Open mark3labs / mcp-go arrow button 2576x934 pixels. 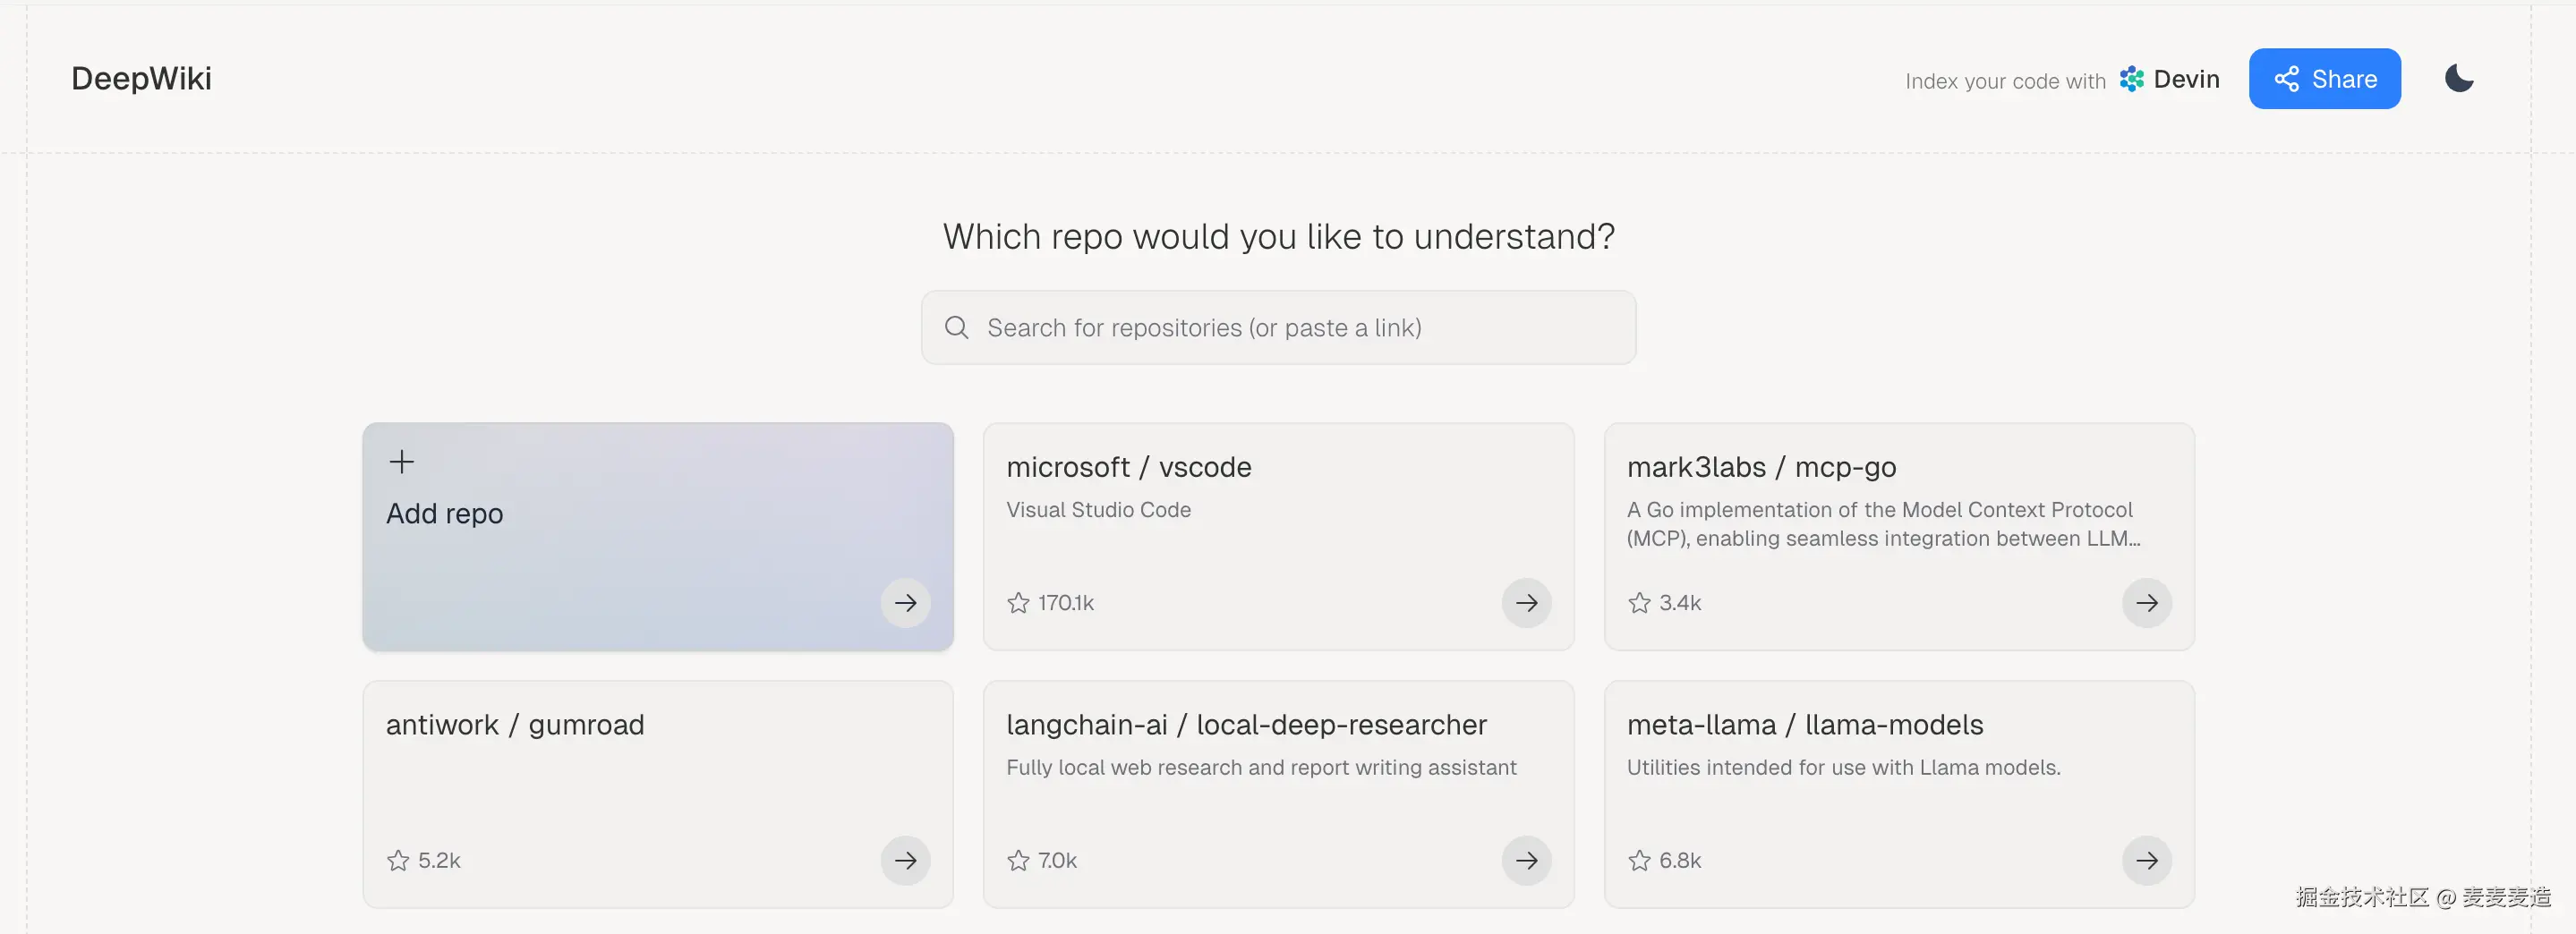point(2146,603)
